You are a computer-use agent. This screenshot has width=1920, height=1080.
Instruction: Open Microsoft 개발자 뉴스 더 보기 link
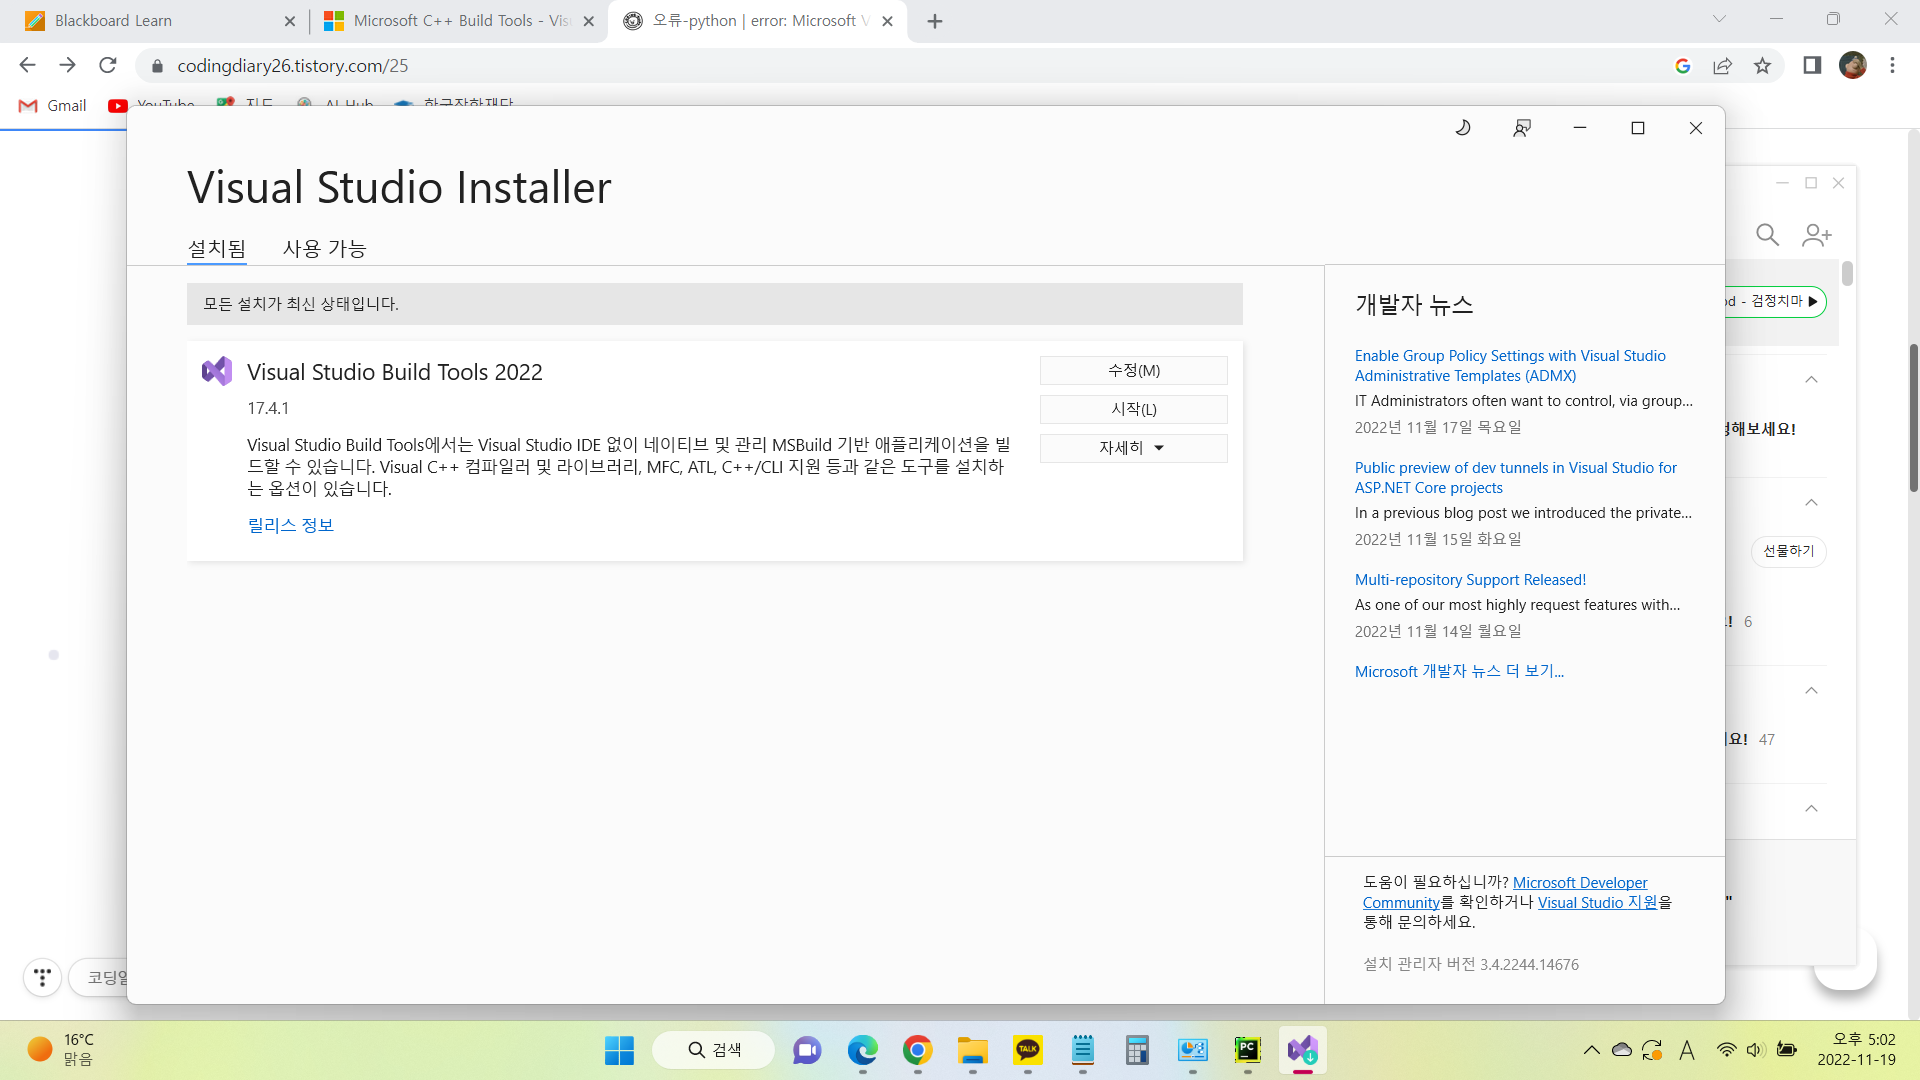[1459, 671]
